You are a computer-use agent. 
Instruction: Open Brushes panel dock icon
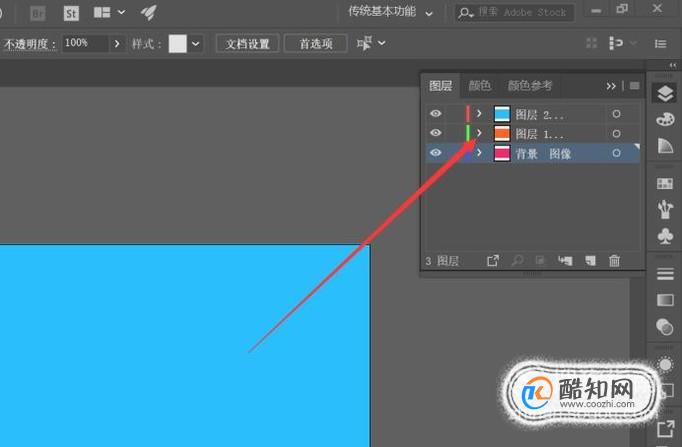click(x=665, y=209)
